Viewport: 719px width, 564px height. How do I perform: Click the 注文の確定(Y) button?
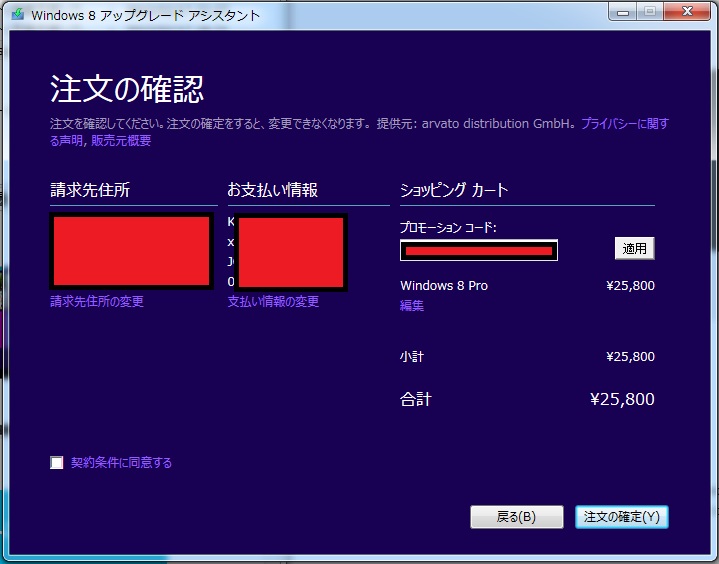622,517
